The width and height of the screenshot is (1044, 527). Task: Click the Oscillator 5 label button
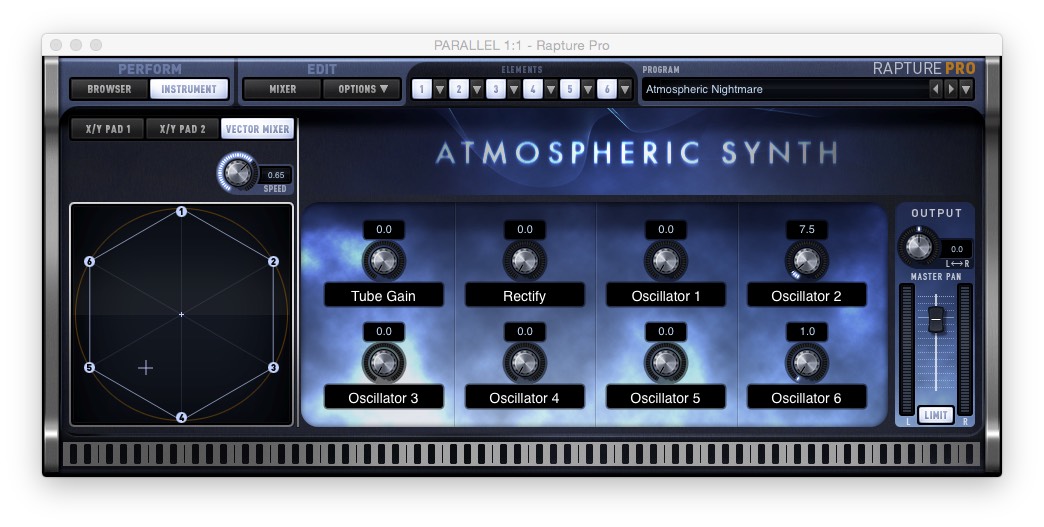666,397
